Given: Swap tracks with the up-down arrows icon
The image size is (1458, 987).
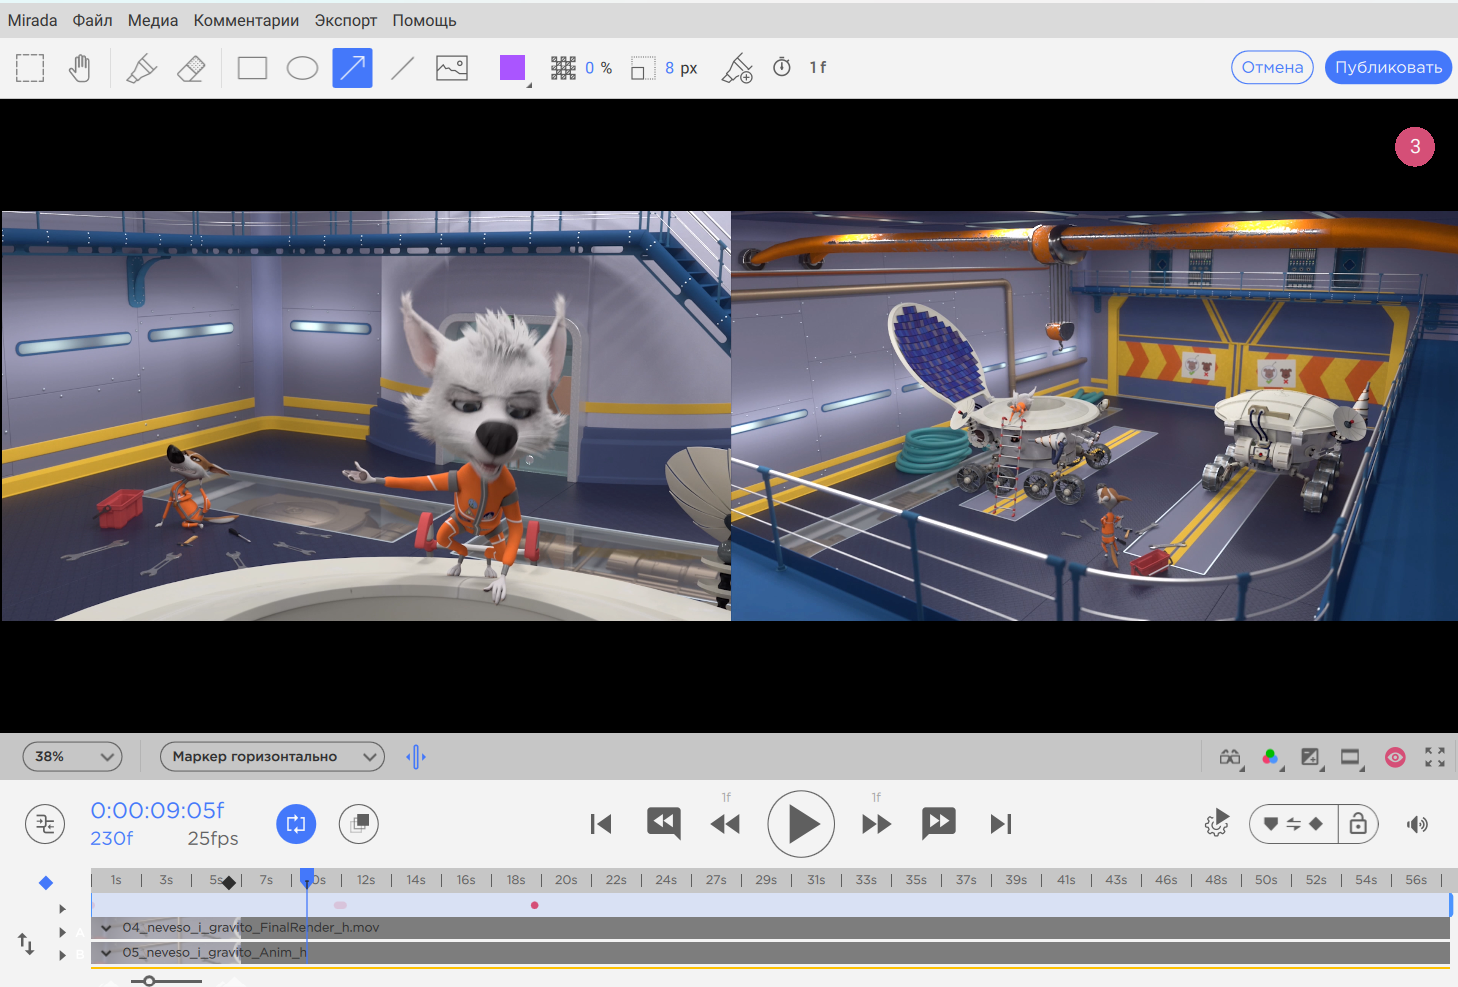Looking at the screenshot, I should (26, 943).
